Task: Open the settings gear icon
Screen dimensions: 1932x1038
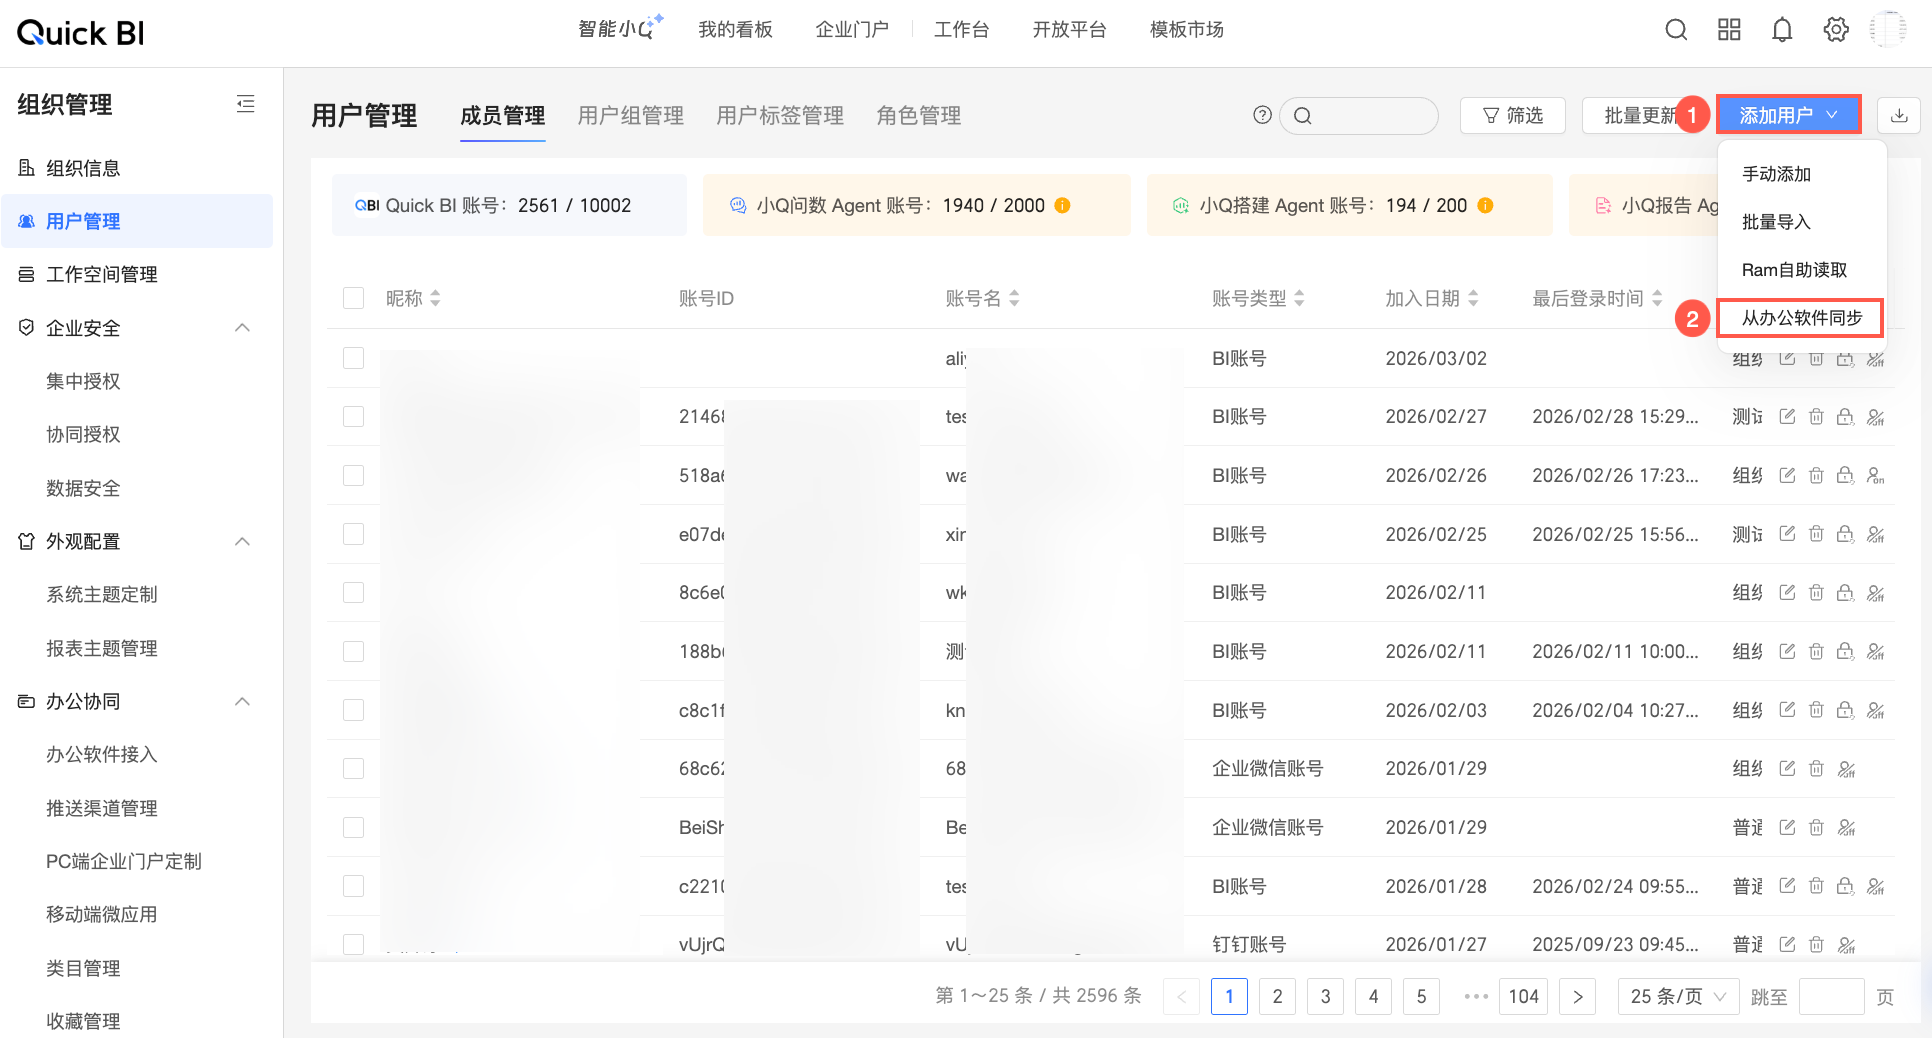Action: 1836,30
